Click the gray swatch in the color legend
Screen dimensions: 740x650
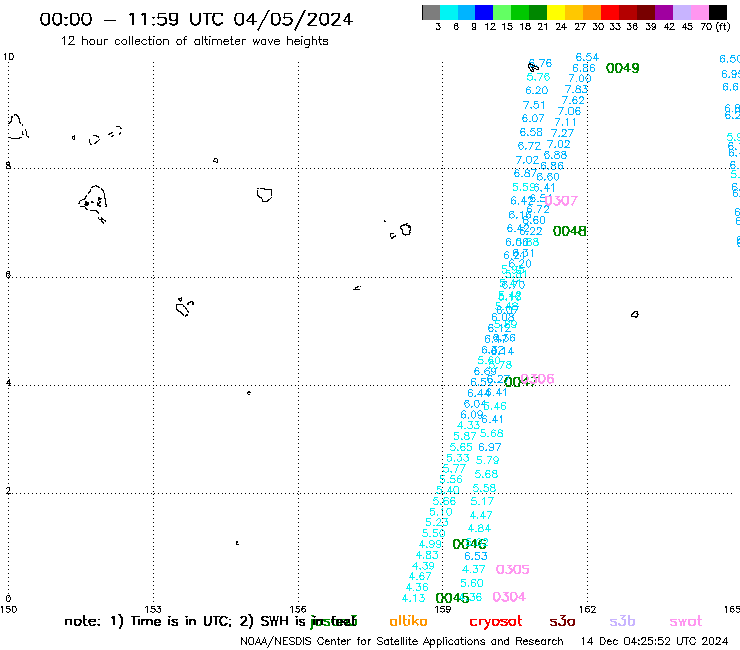[431, 12]
